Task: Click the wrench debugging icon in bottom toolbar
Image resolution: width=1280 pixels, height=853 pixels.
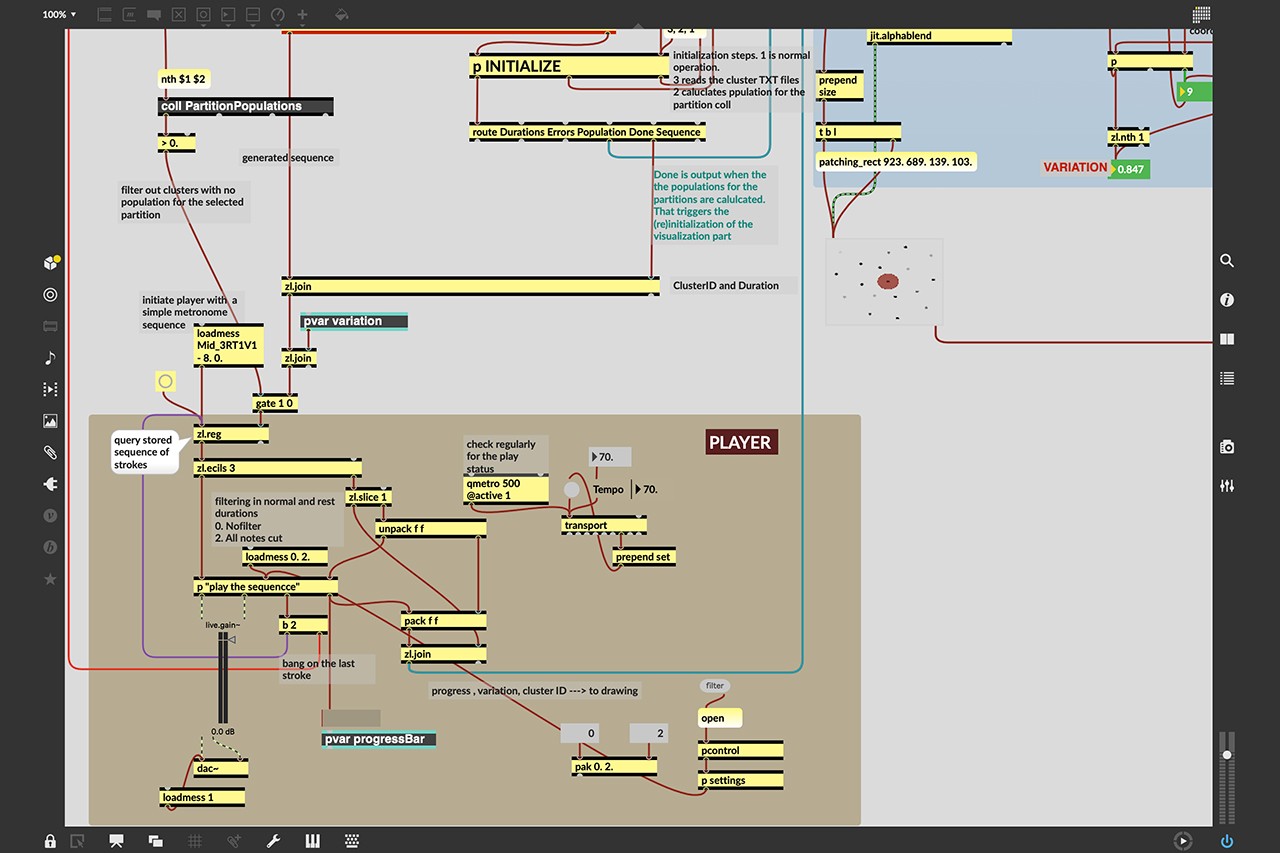Action: 273,841
